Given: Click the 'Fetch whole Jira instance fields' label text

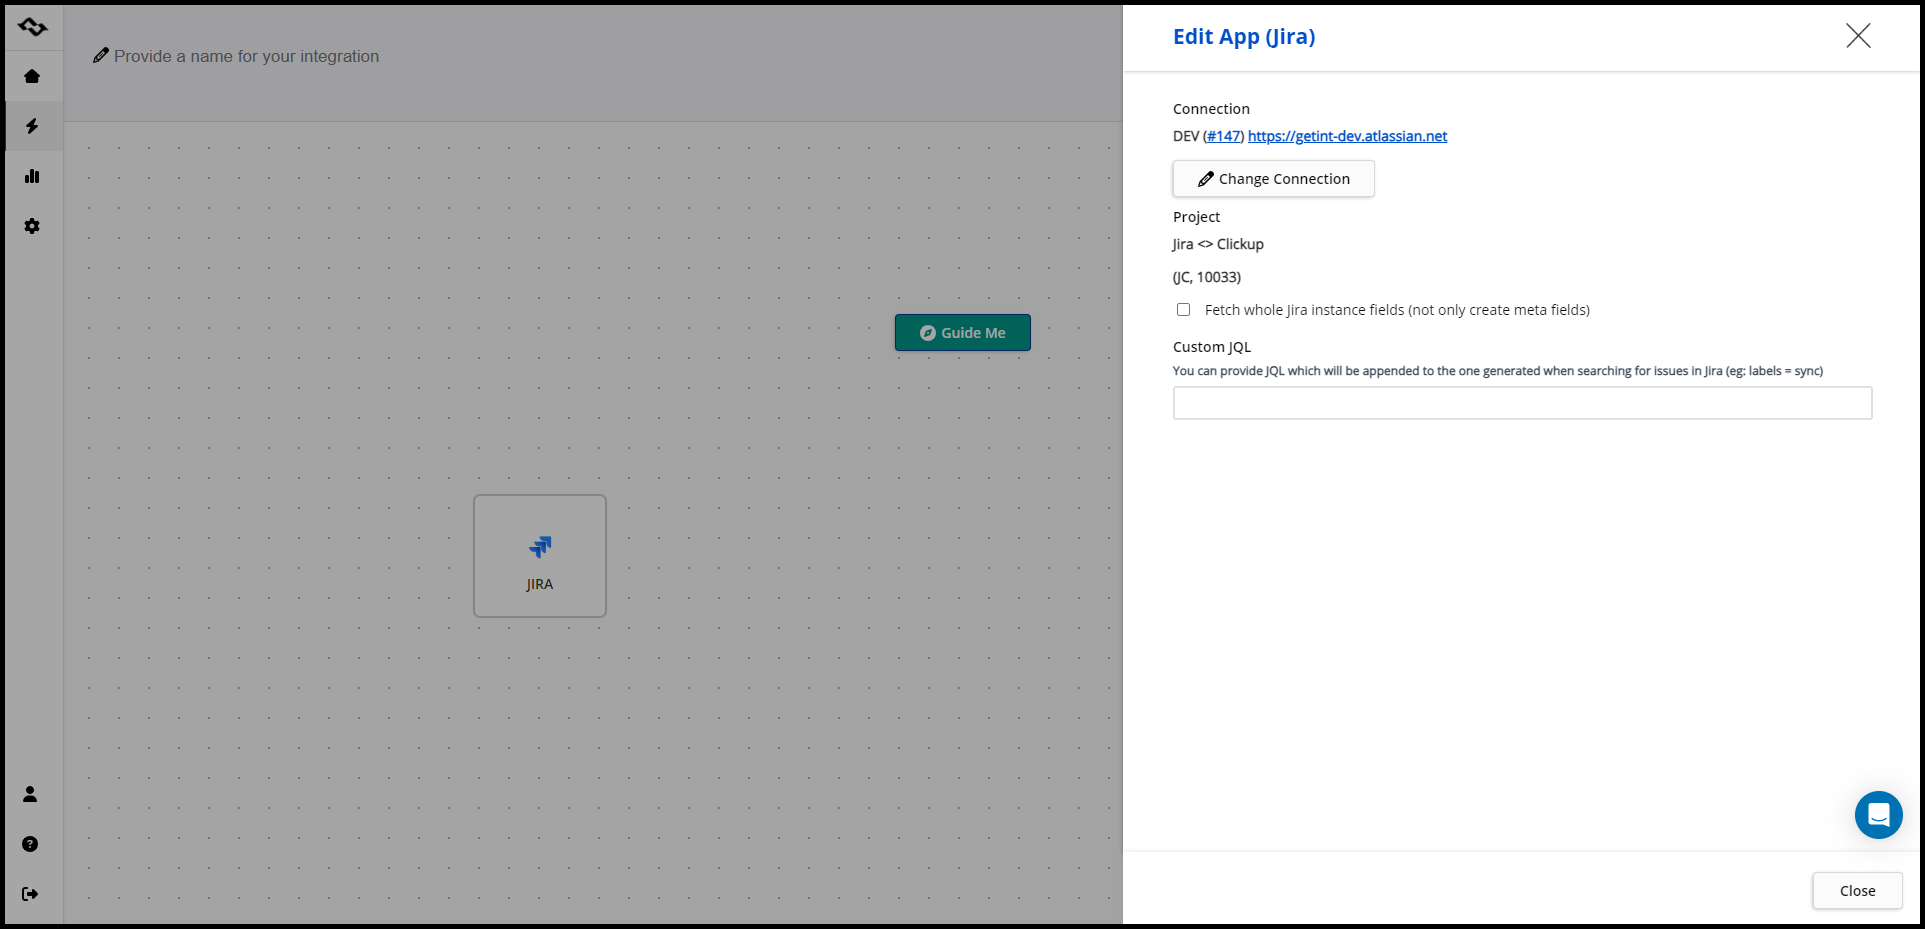Looking at the screenshot, I should [1396, 310].
